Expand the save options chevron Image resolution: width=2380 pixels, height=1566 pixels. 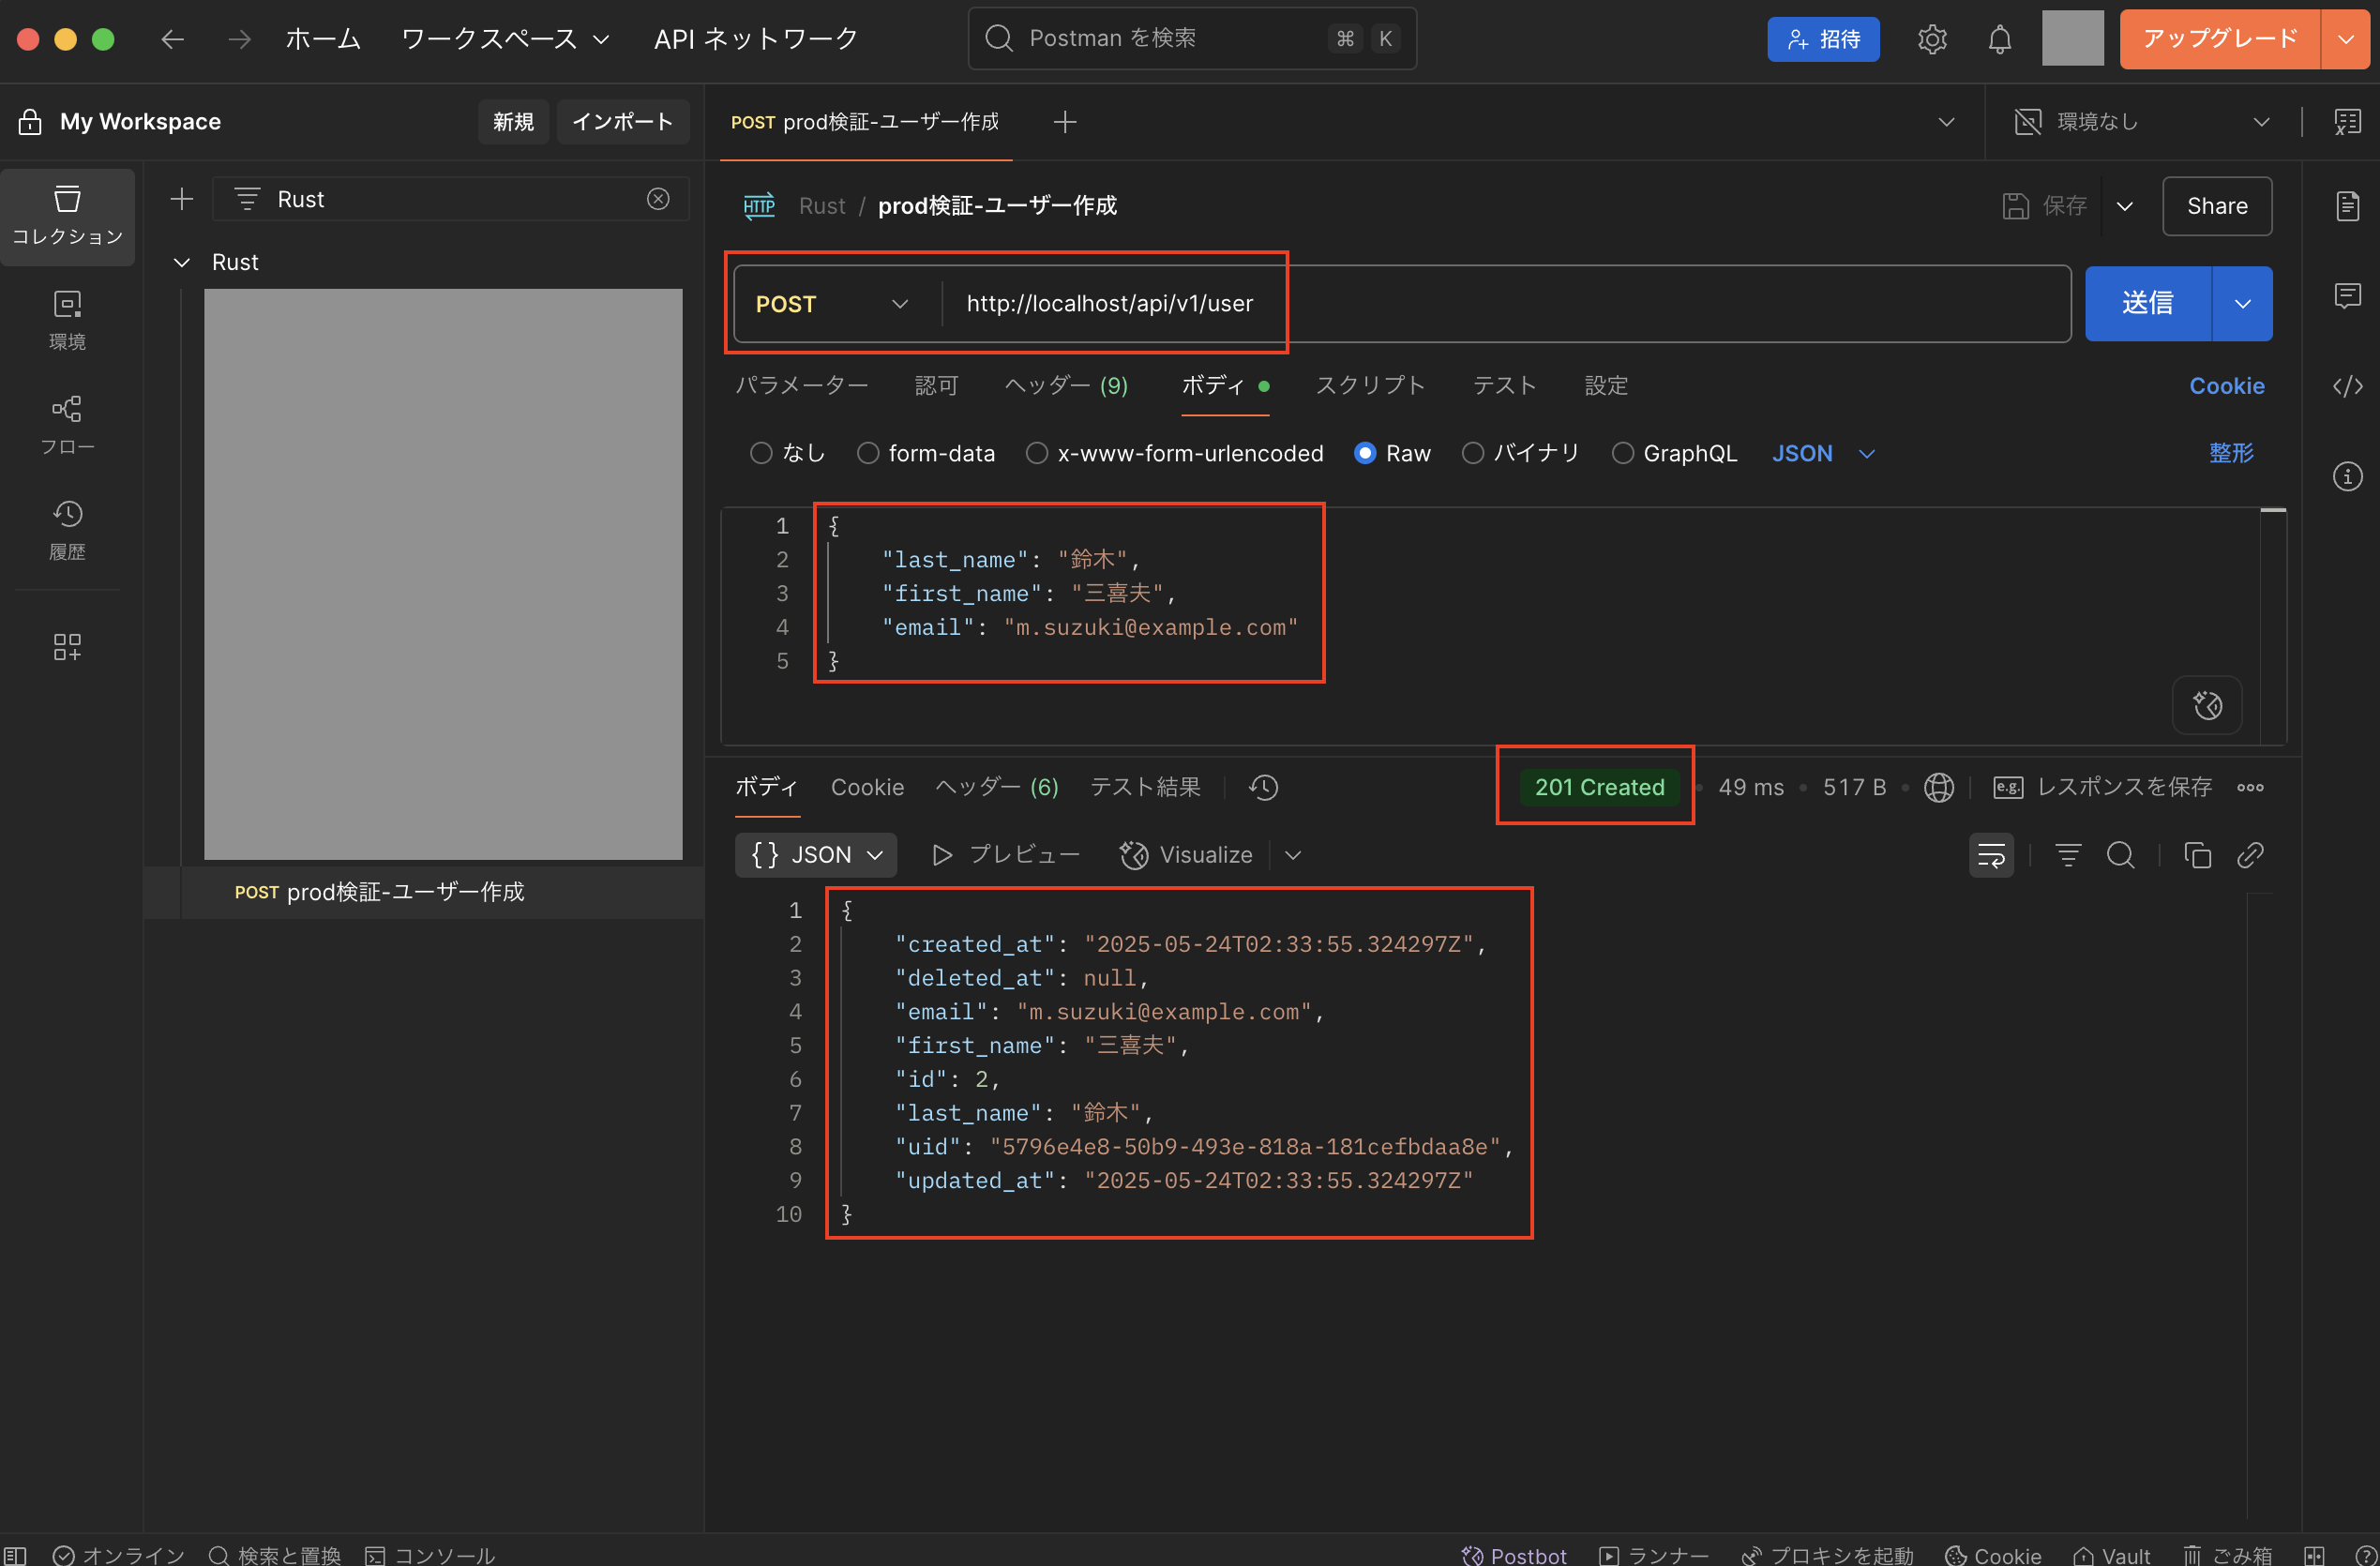tap(2125, 206)
